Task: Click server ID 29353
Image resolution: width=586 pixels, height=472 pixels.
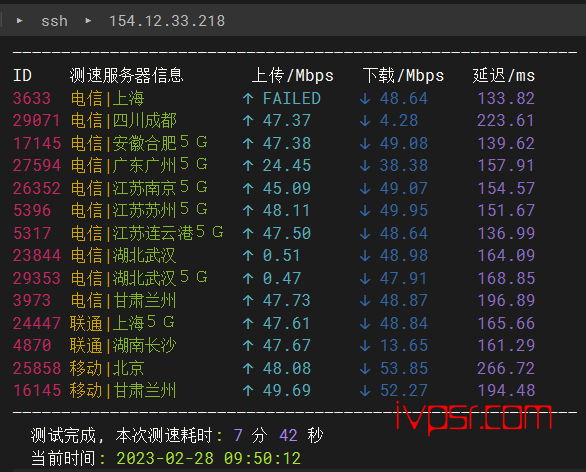Action: 37,278
